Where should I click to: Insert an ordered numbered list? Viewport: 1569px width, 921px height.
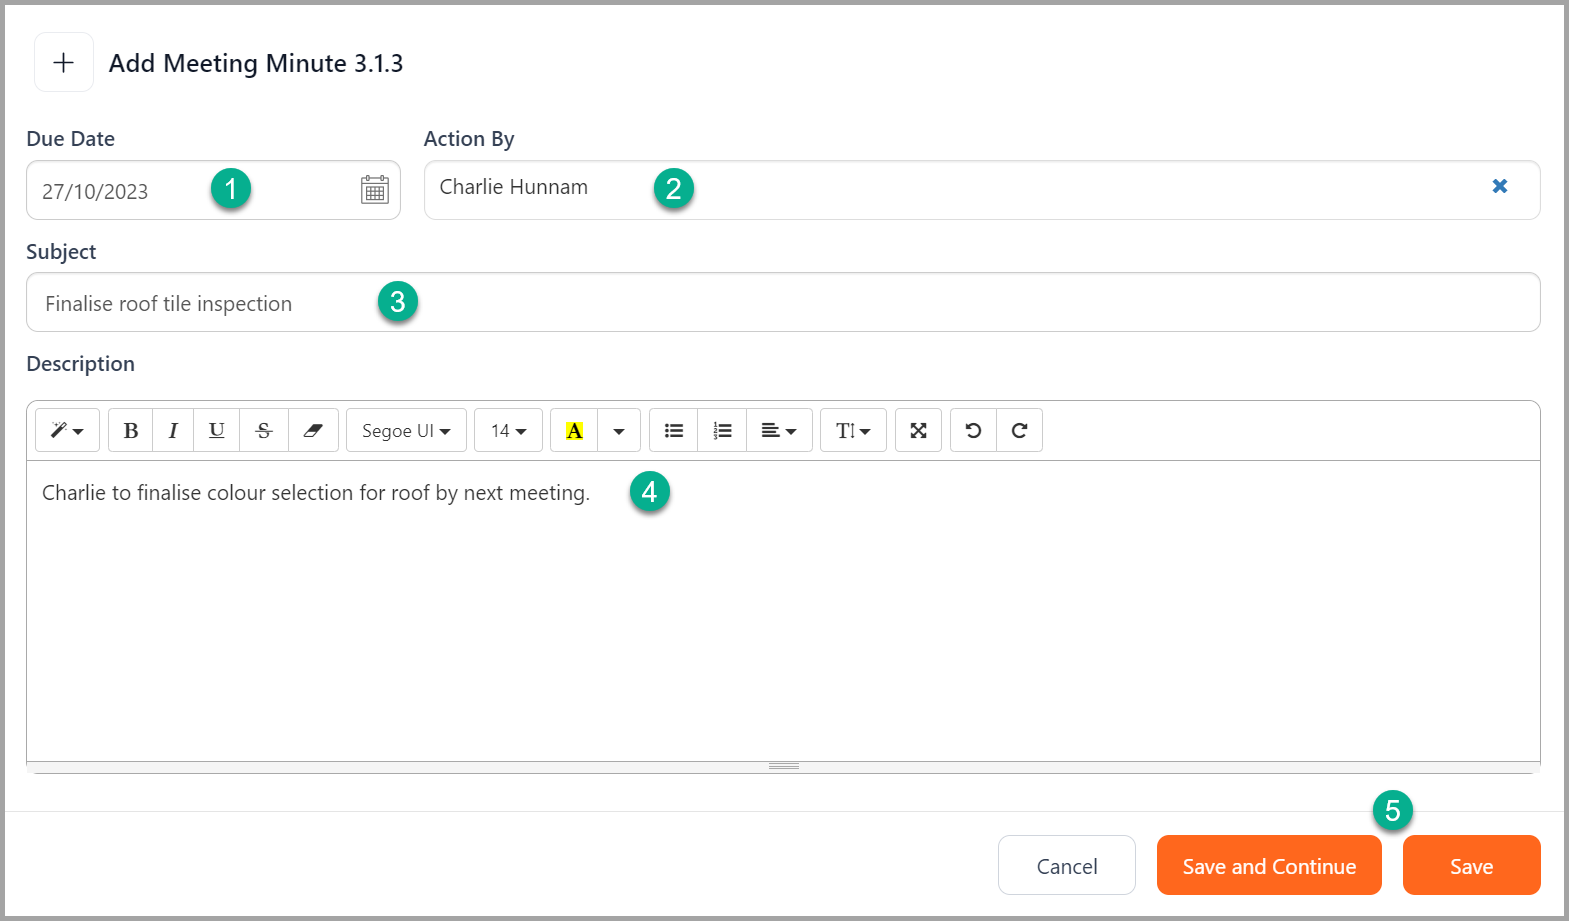pos(722,430)
